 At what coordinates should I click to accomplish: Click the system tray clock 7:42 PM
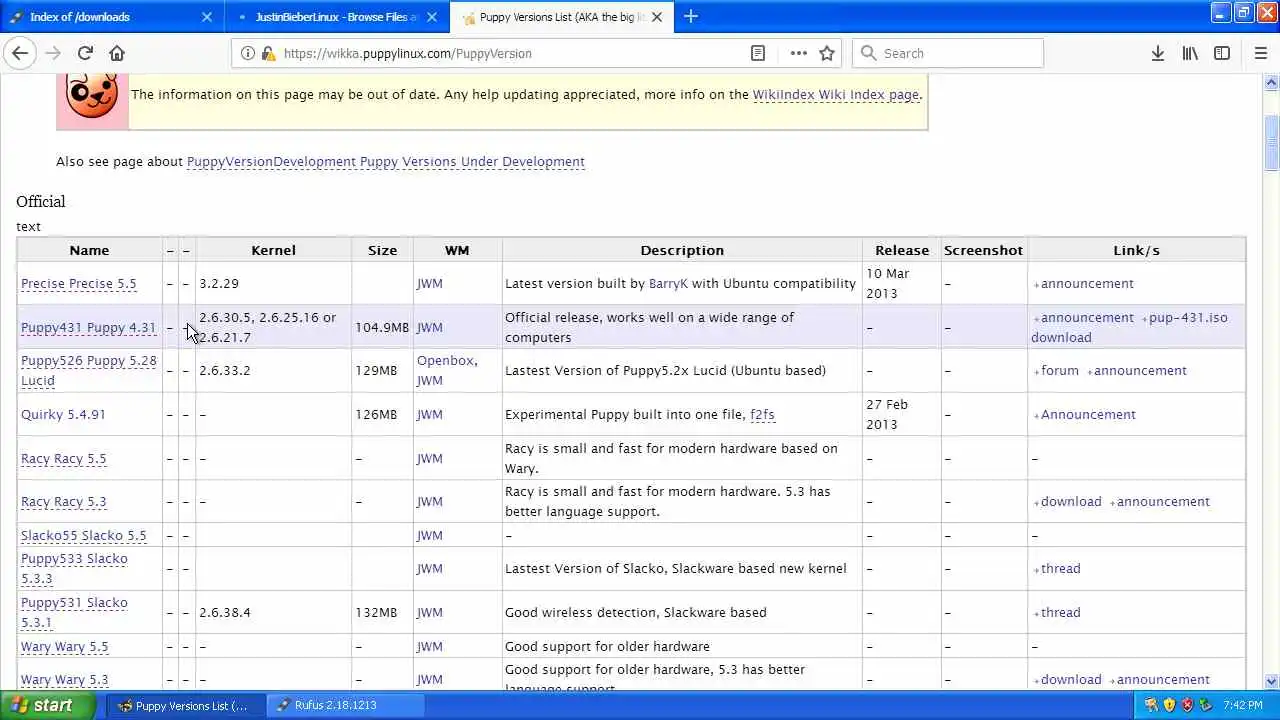pyautogui.click(x=1243, y=705)
